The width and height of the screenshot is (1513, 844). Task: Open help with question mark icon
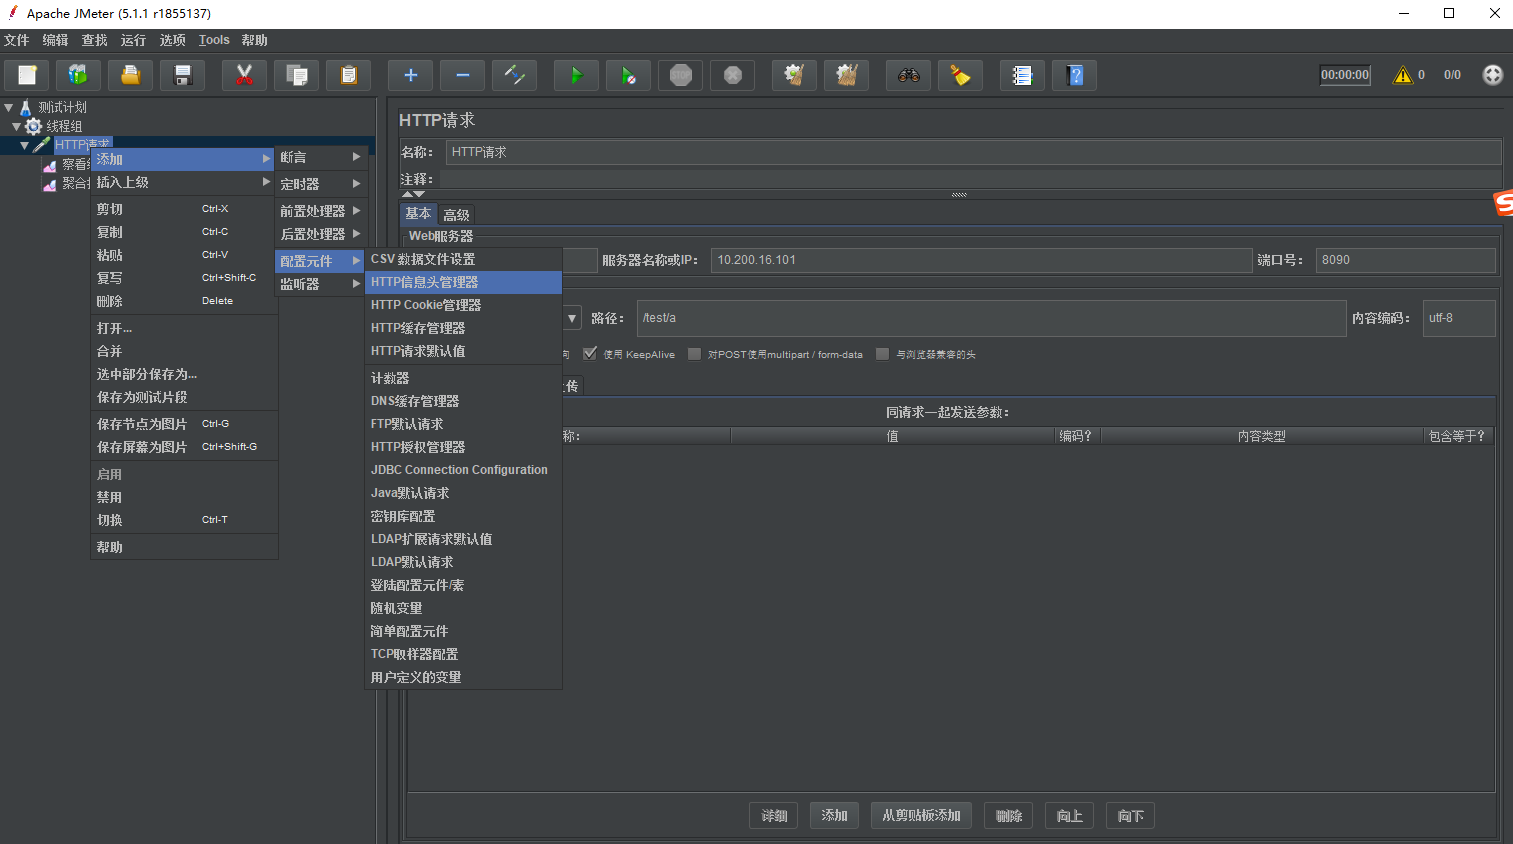1075,75
